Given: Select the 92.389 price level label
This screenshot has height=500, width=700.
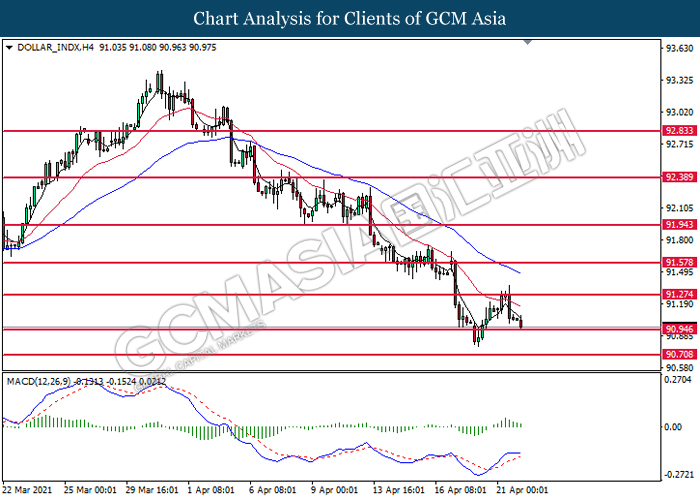Looking at the screenshot, I should (x=679, y=177).
